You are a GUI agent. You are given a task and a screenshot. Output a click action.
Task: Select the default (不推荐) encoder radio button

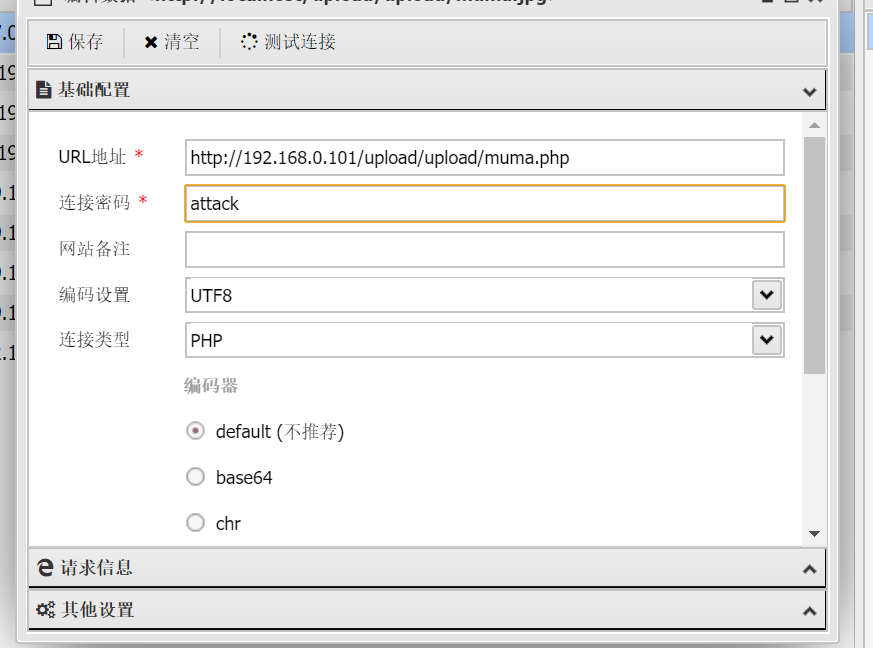196,431
